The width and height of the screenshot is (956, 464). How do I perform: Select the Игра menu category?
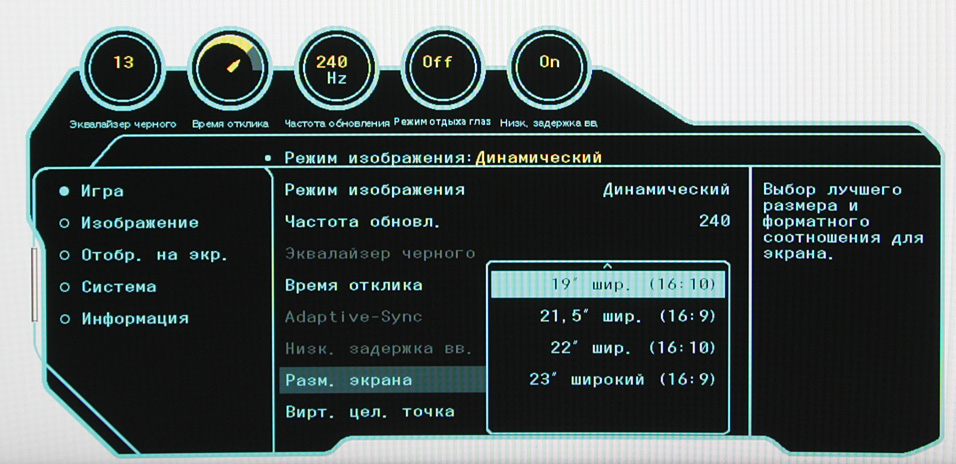tap(91, 191)
